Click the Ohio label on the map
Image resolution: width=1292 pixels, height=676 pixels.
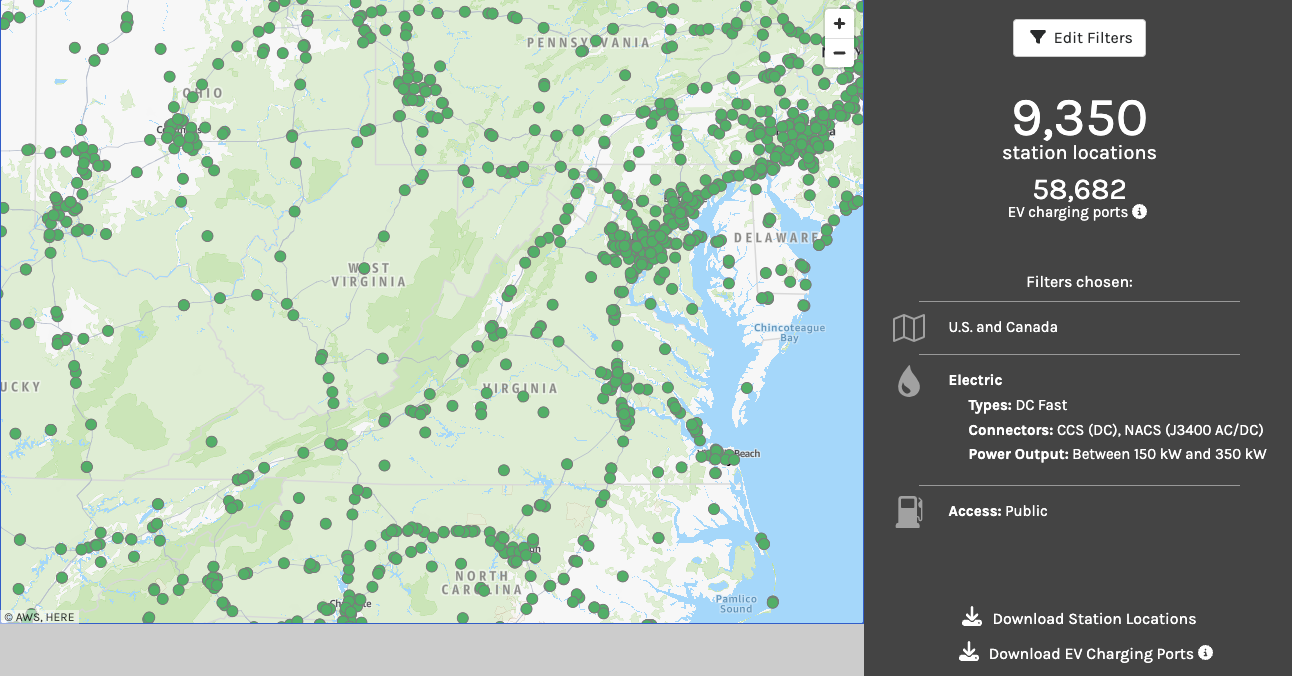pyautogui.click(x=203, y=93)
